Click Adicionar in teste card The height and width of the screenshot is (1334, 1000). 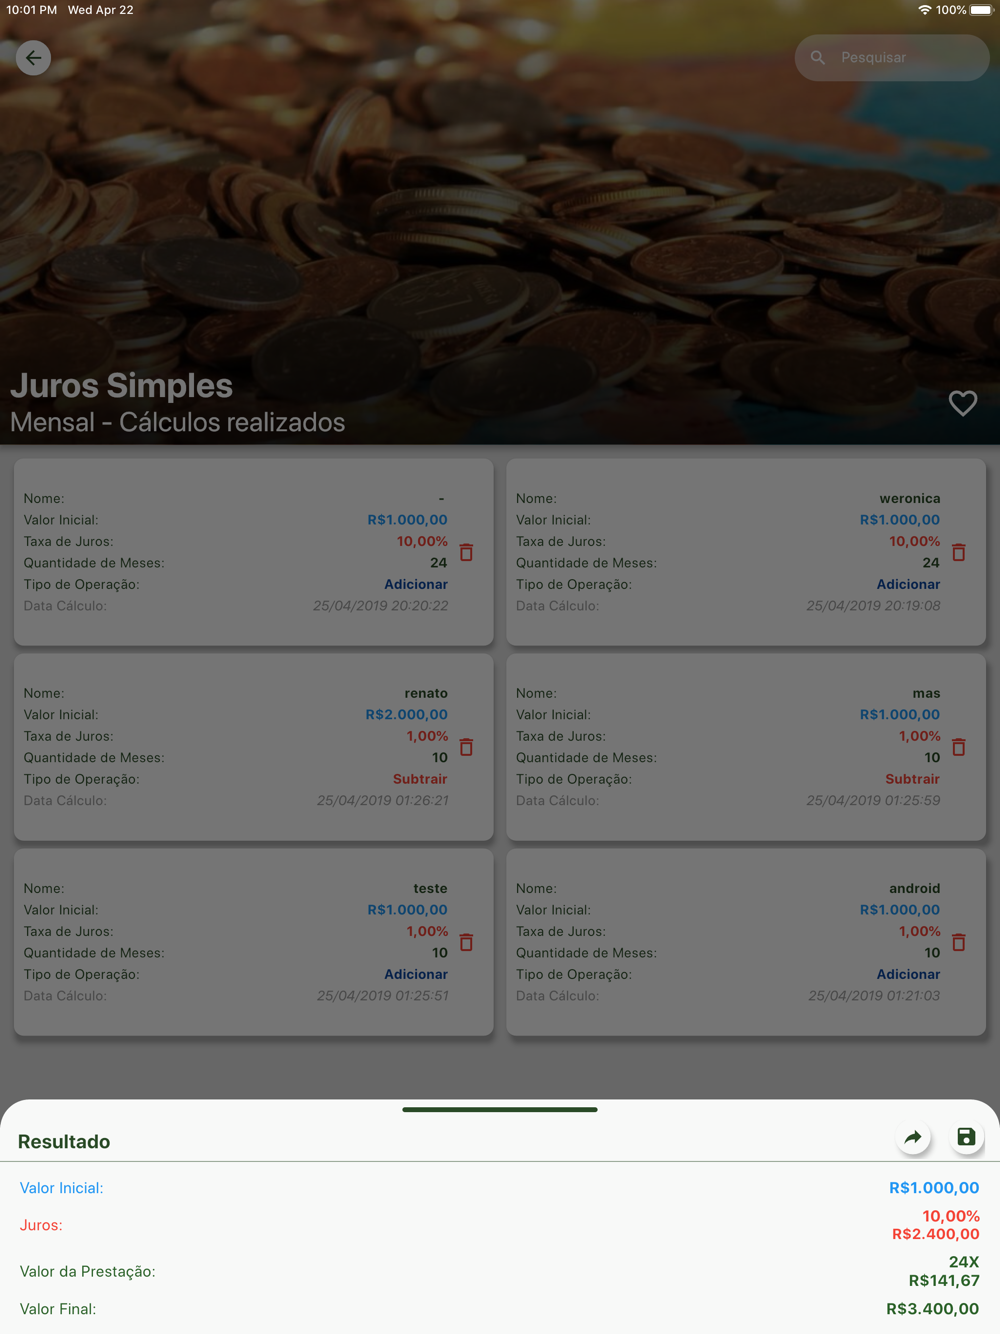[x=416, y=974]
